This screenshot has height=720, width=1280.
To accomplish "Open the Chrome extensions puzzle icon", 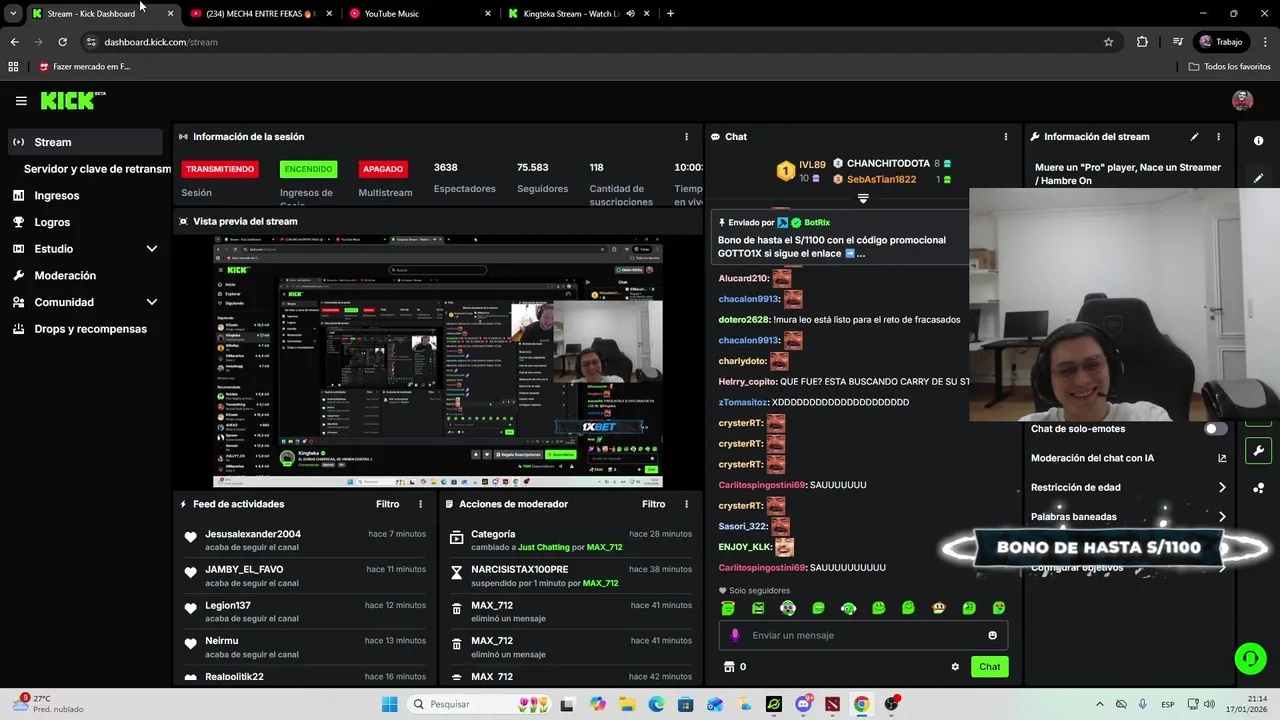I will point(1142,42).
